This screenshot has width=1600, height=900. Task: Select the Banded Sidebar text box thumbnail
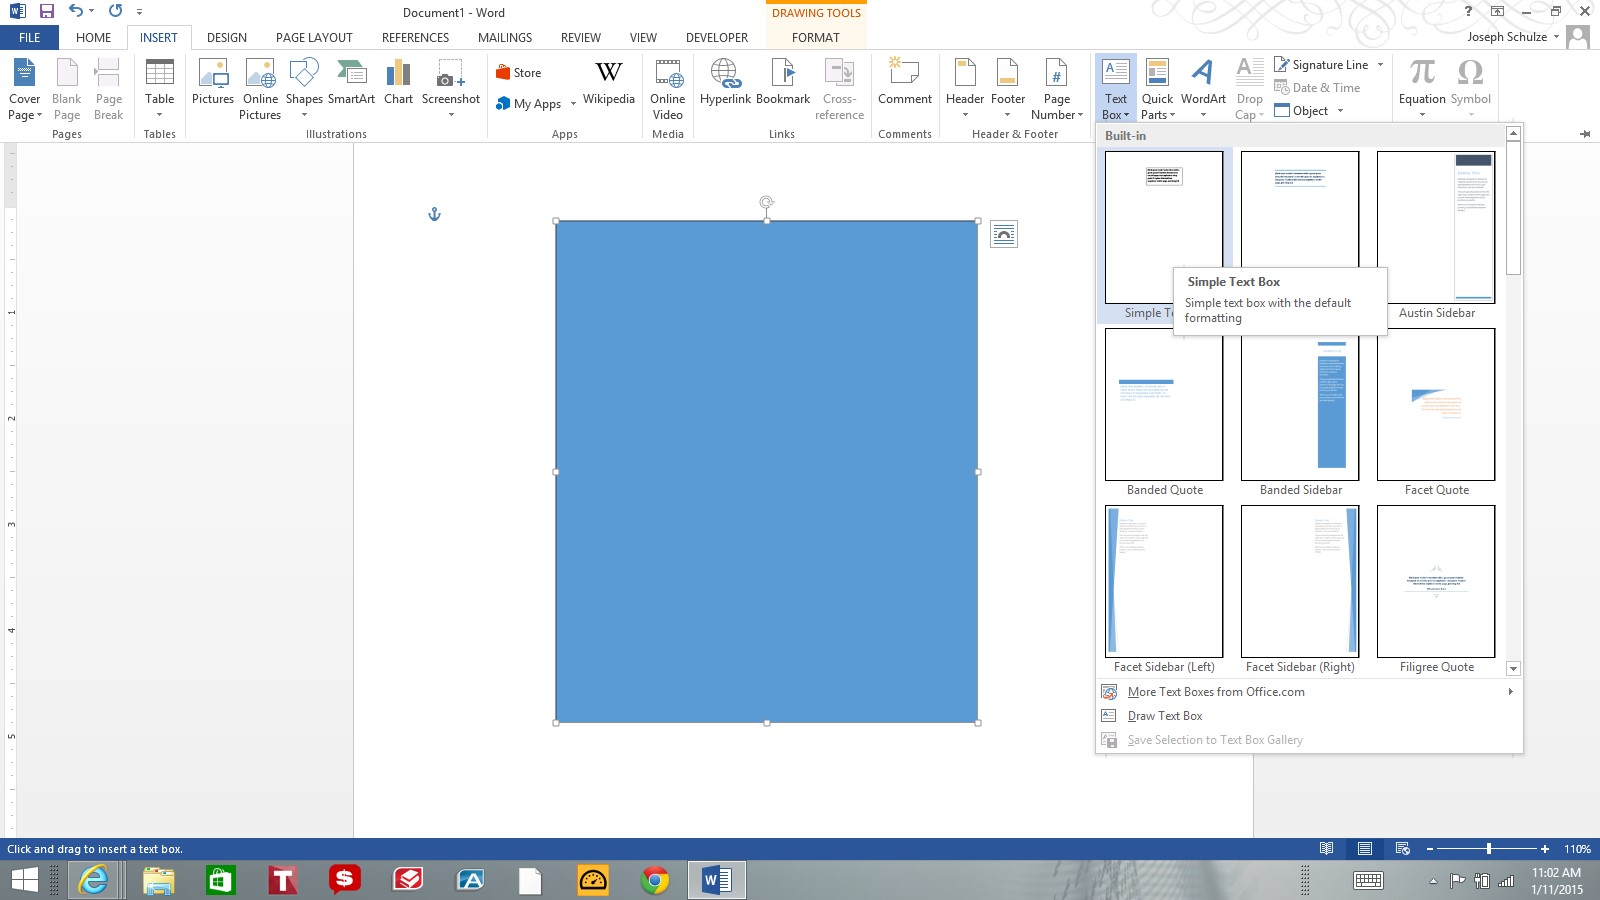(1300, 405)
